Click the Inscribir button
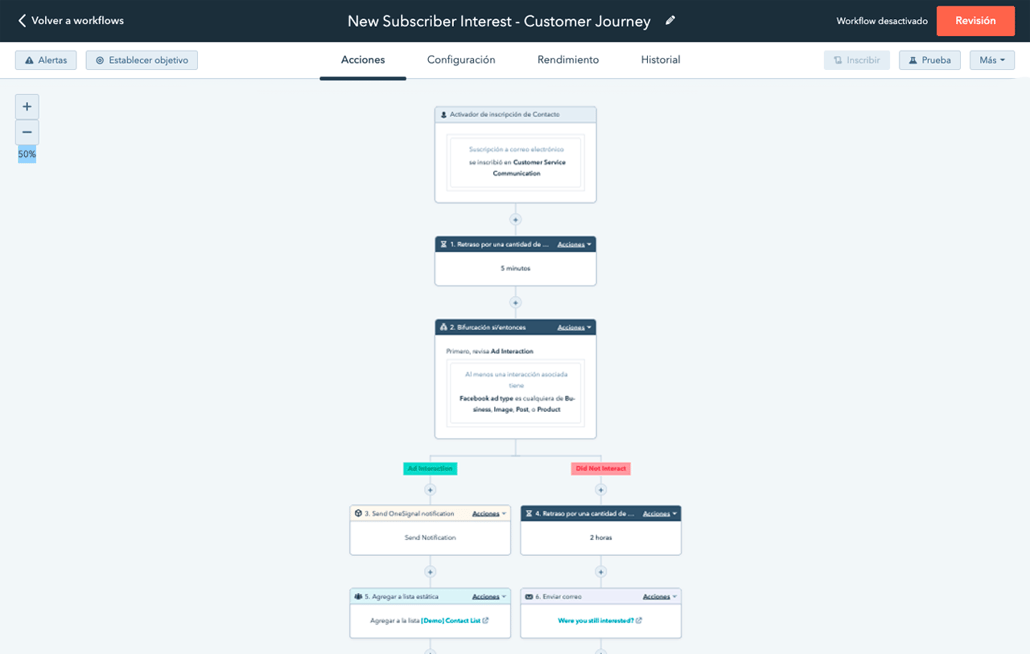 [857, 60]
